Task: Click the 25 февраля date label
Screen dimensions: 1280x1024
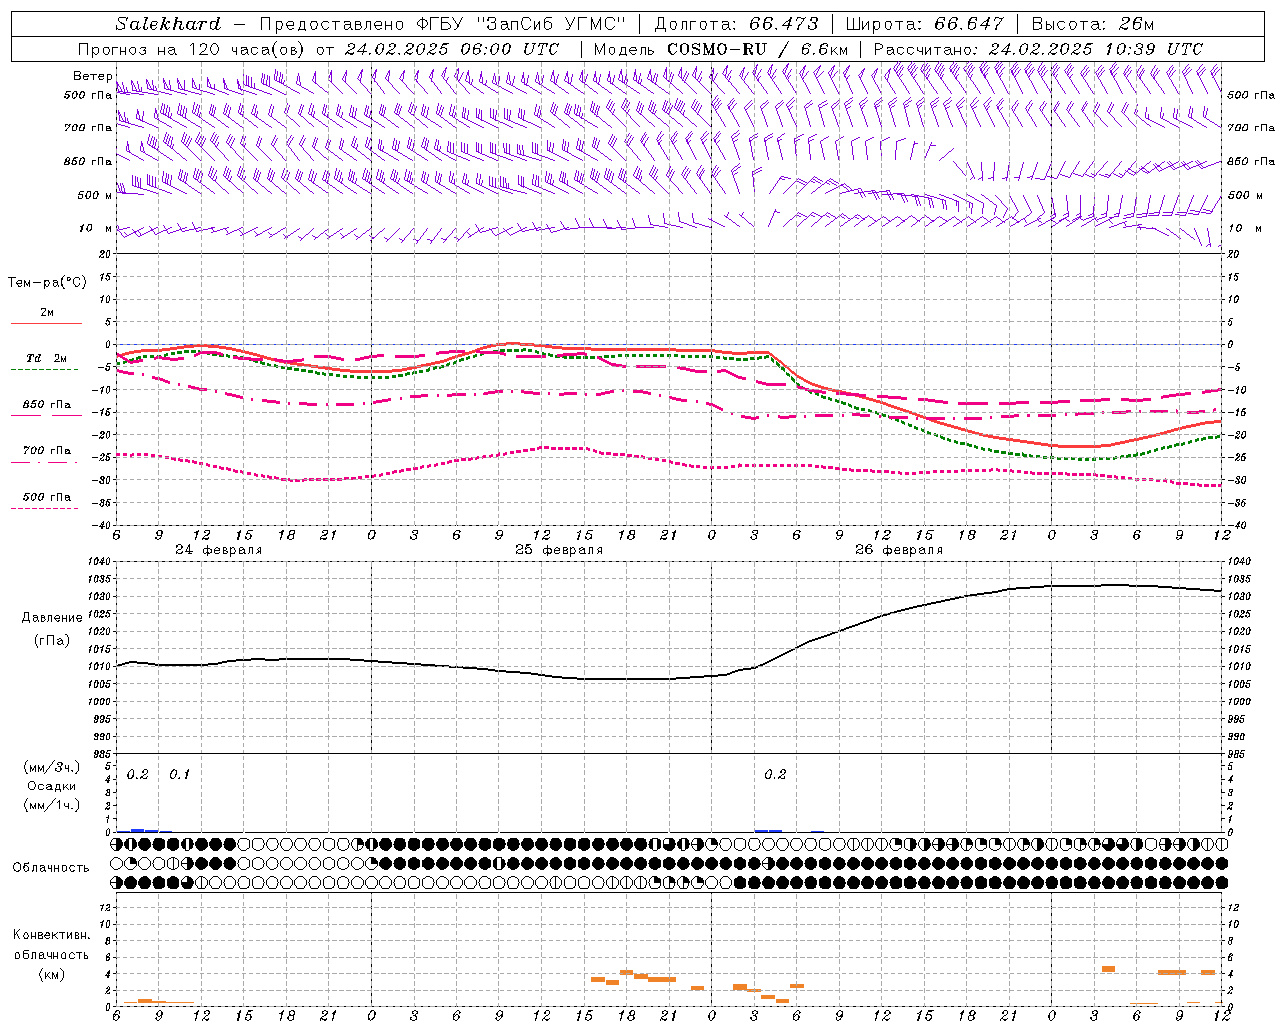Action: tap(559, 550)
